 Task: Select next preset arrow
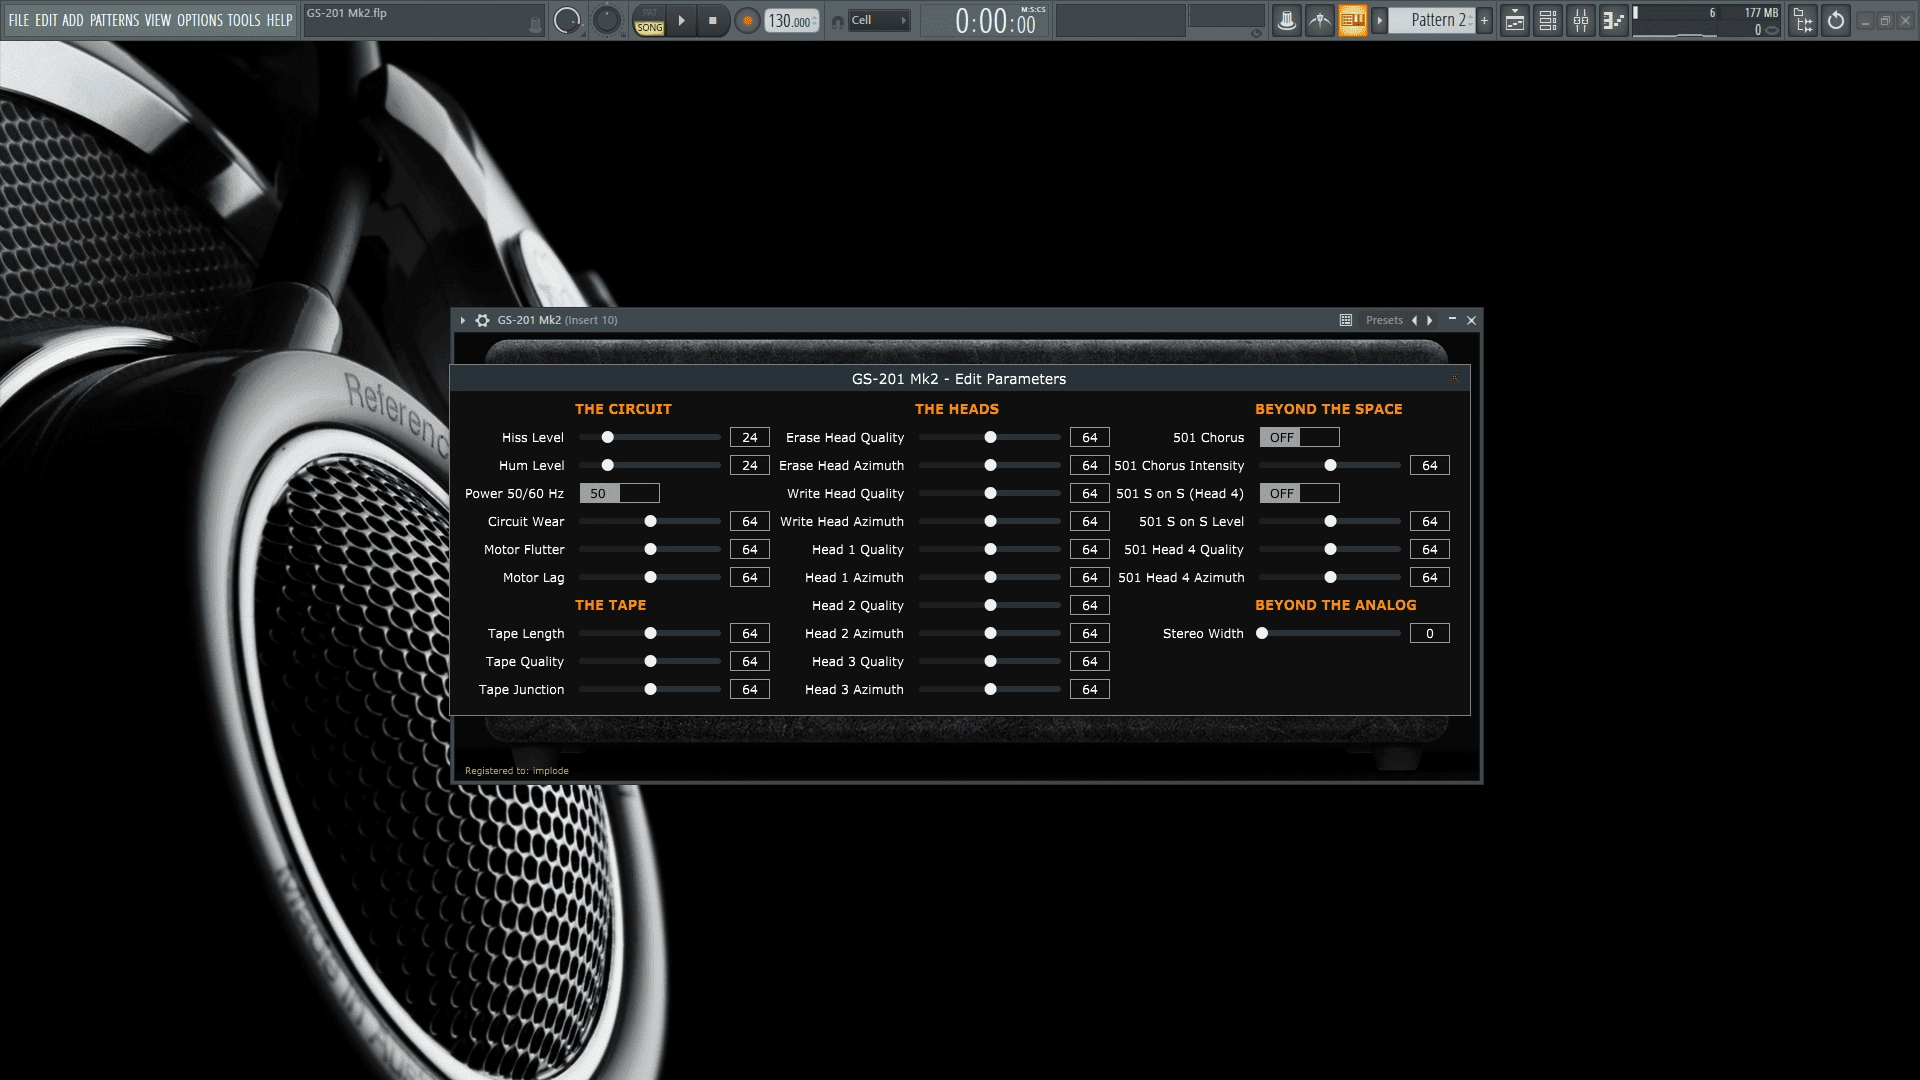coord(1430,320)
